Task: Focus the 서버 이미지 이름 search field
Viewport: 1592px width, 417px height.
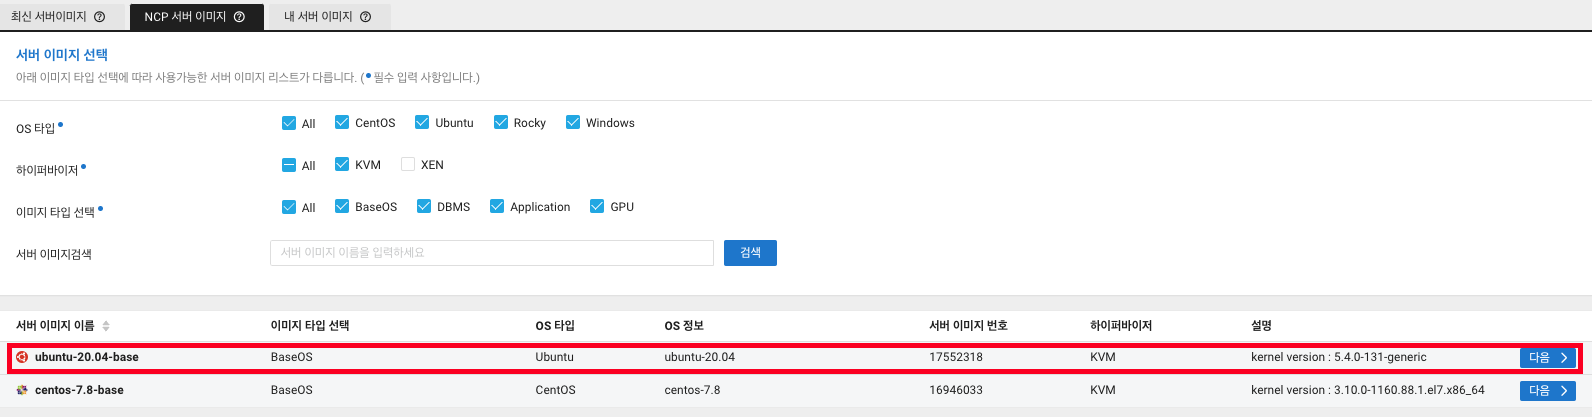Action: pos(492,253)
